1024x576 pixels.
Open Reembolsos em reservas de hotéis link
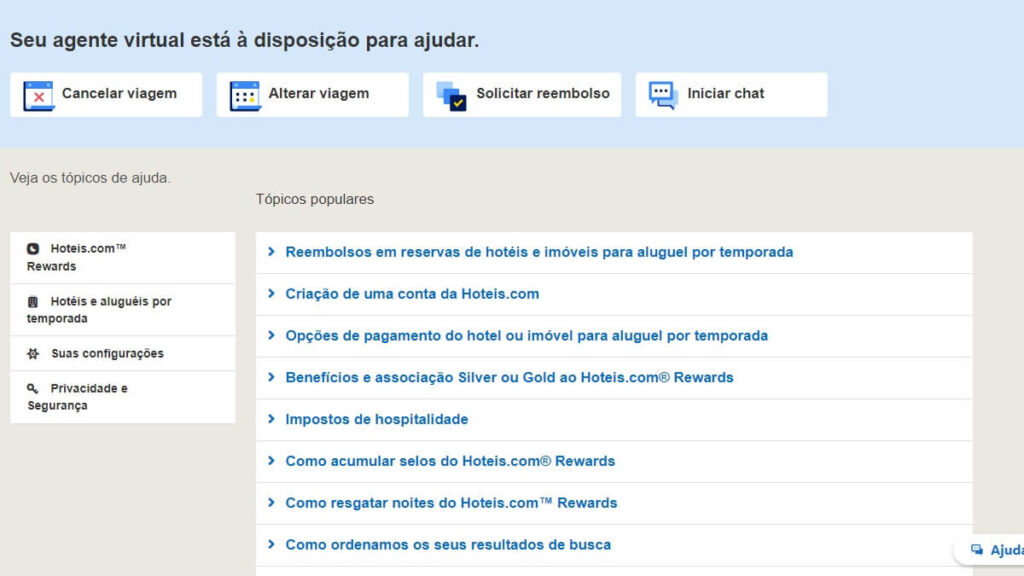click(539, 252)
